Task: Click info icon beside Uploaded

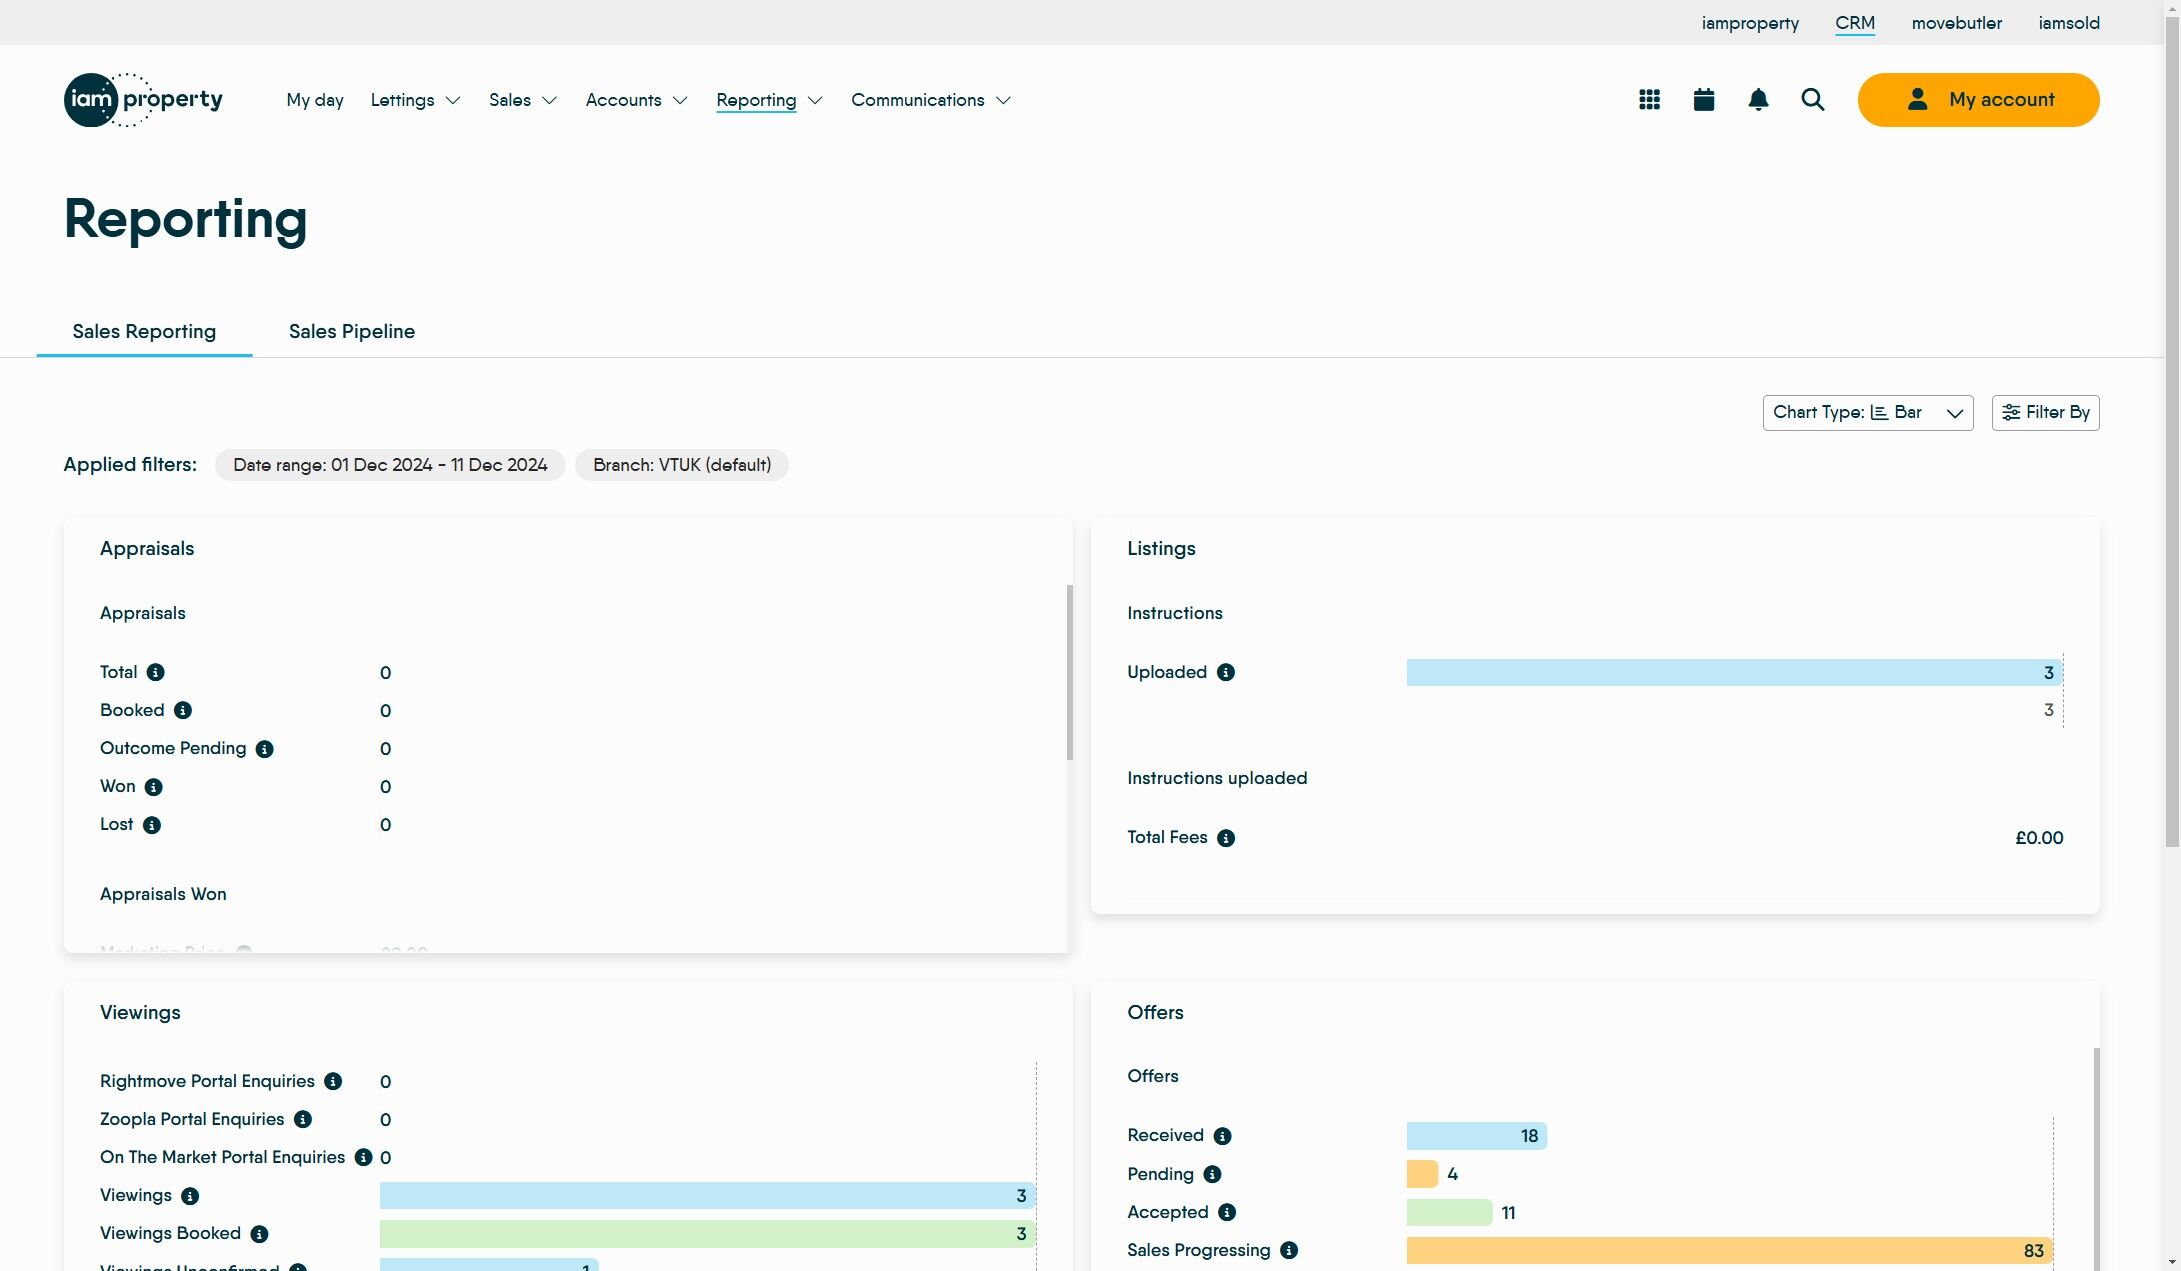Action: tap(1225, 673)
